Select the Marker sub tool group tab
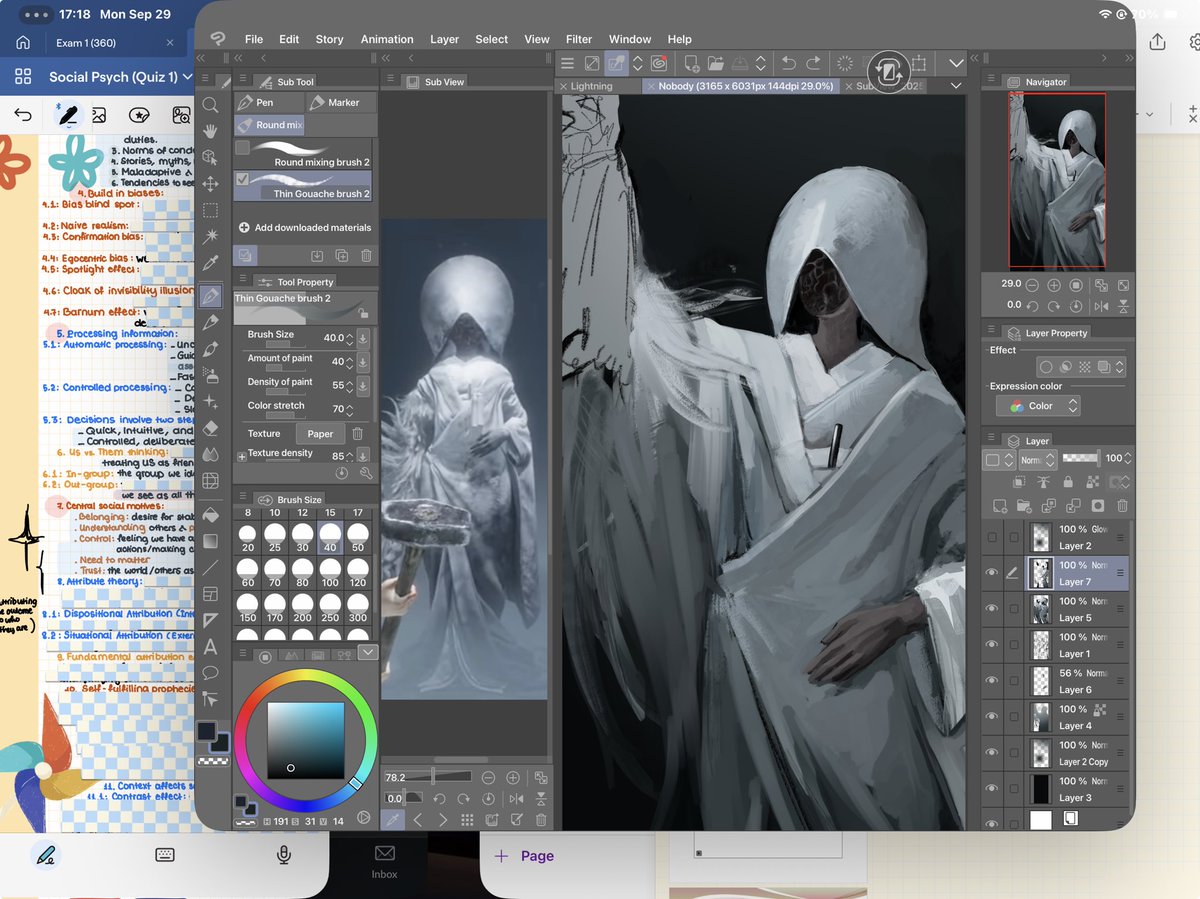 coord(340,102)
